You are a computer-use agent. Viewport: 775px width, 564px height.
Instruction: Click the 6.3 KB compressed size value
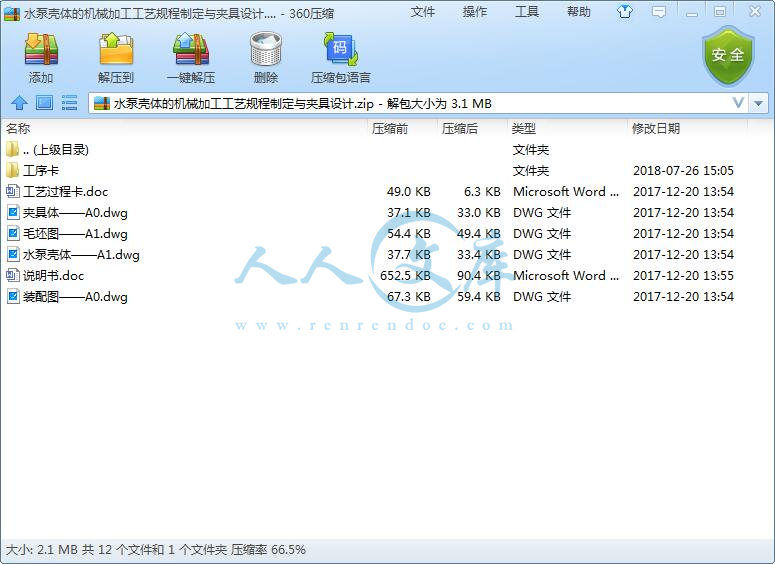click(482, 192)
